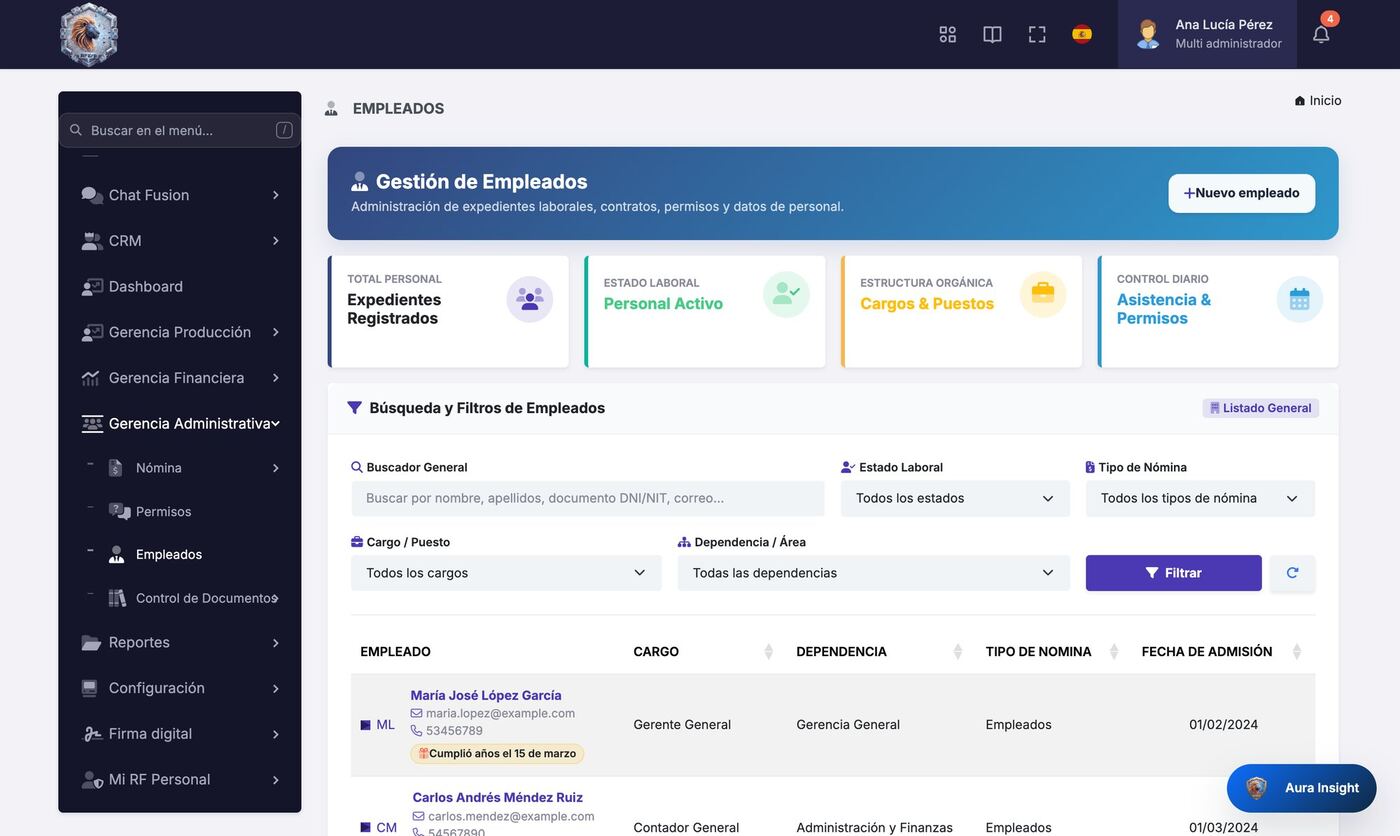1400x836 pixels.
Task: Click the CRM sidebar icon
Action: (x=92, y=241)
